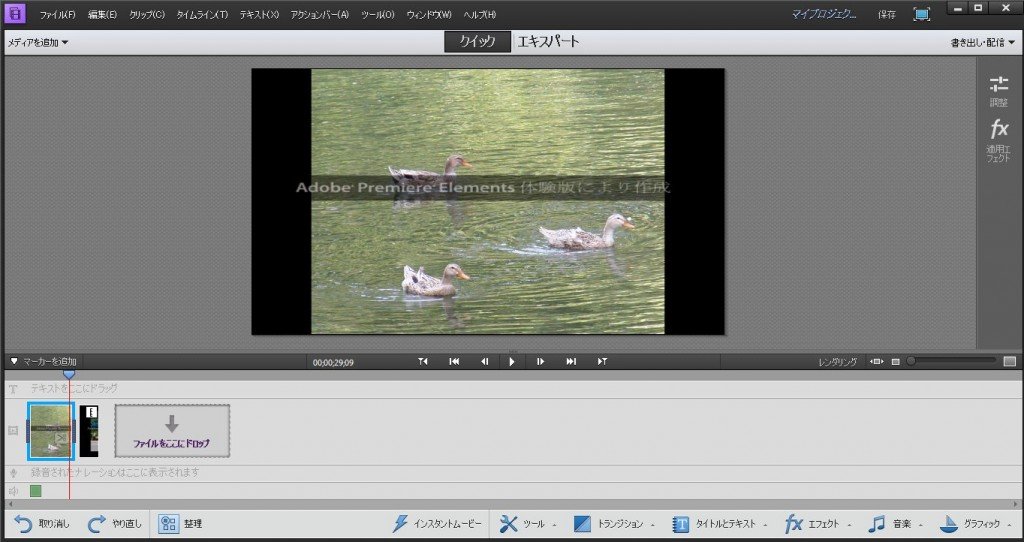Click the blue playhead marker on timeline
1024x542 pixels.
tap(69, 374)
